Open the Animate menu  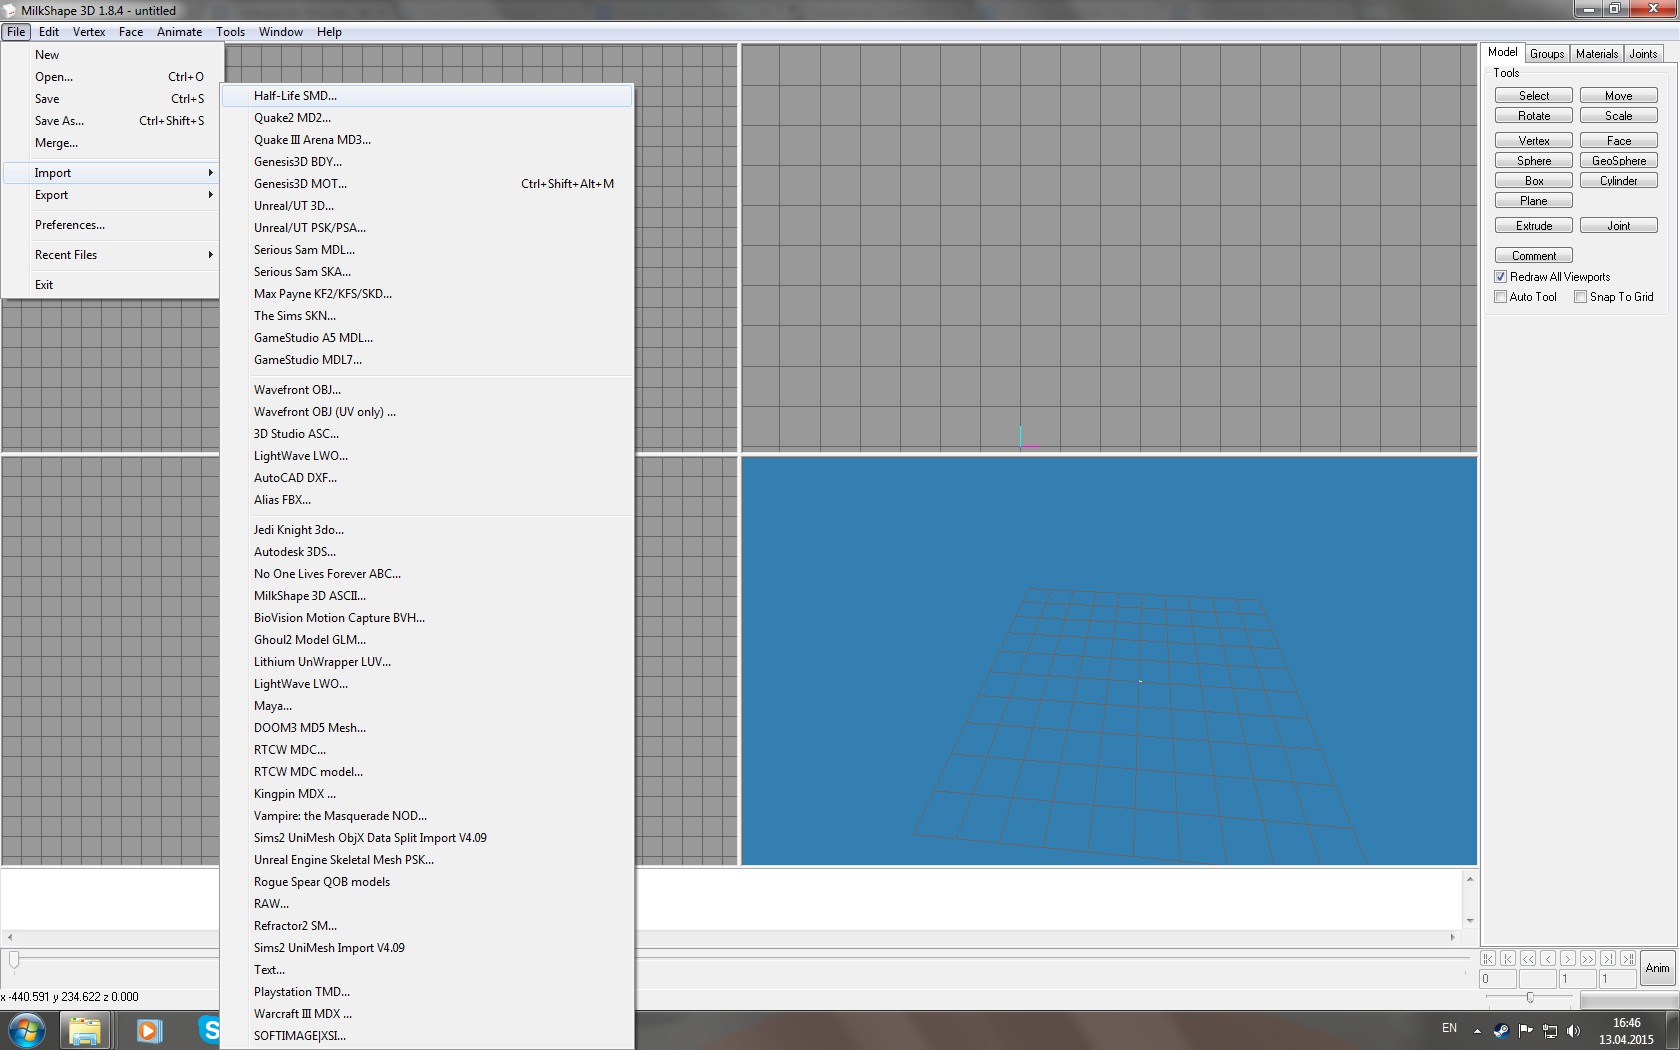pos(179,32)
